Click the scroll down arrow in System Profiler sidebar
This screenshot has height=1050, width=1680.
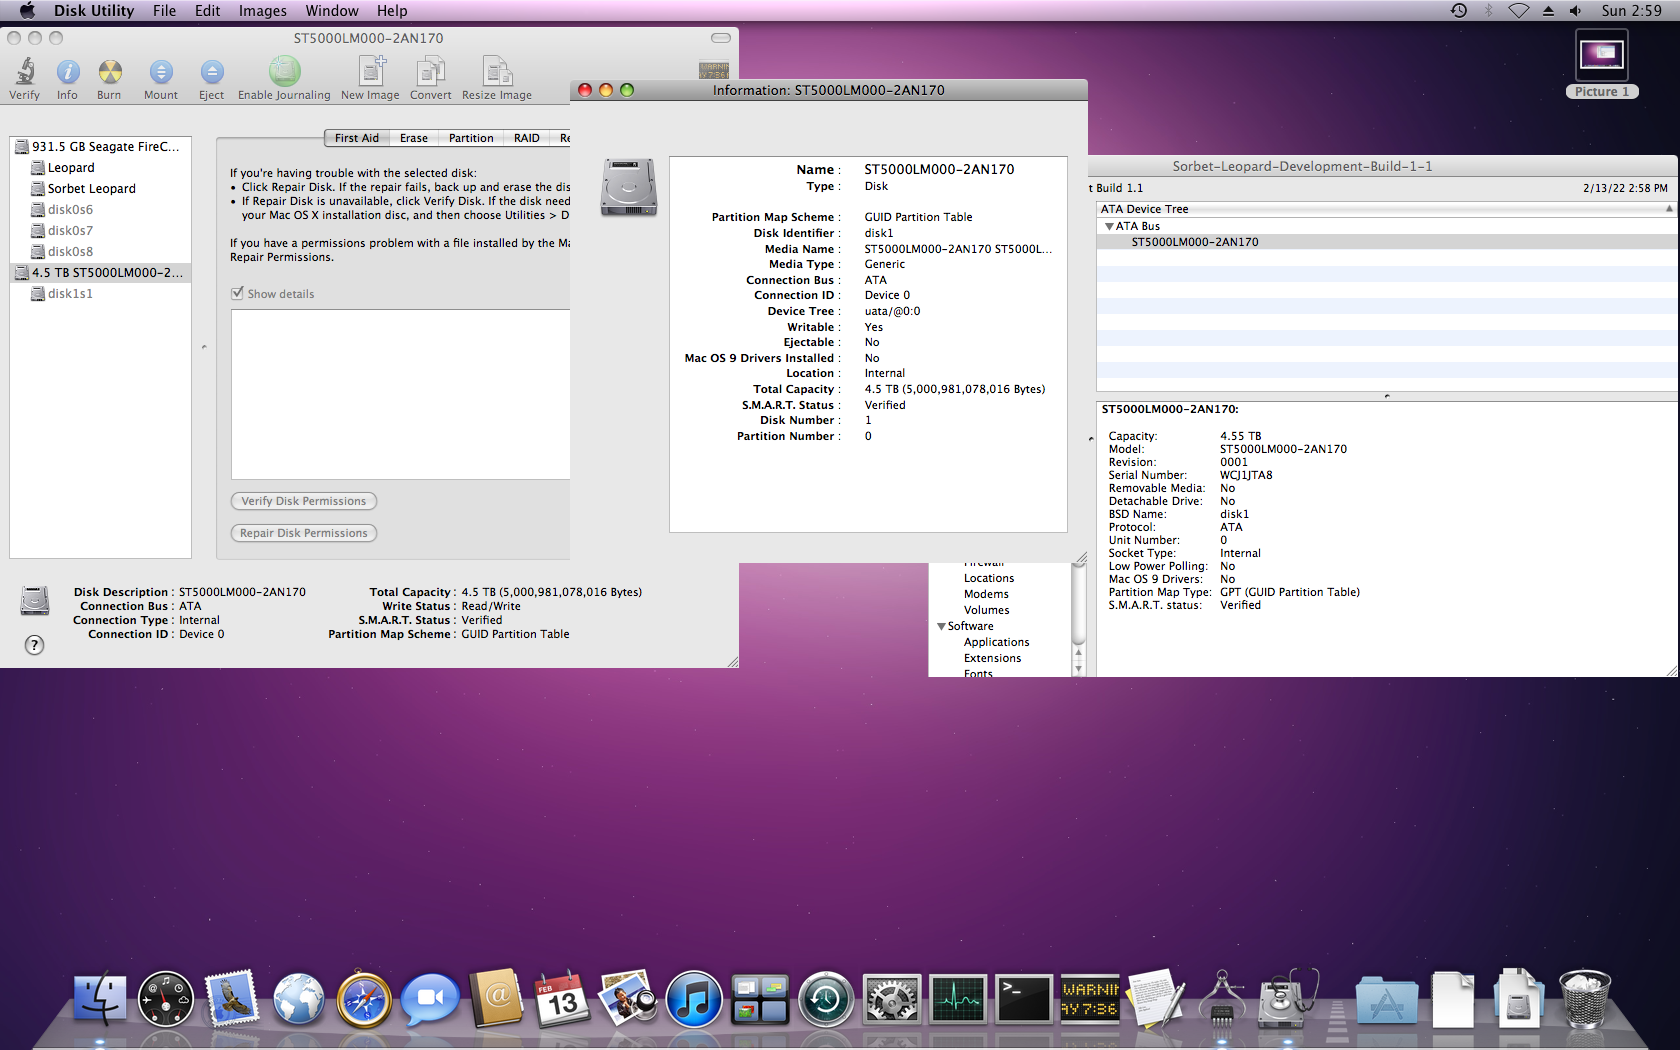(x=1078, y=668)
